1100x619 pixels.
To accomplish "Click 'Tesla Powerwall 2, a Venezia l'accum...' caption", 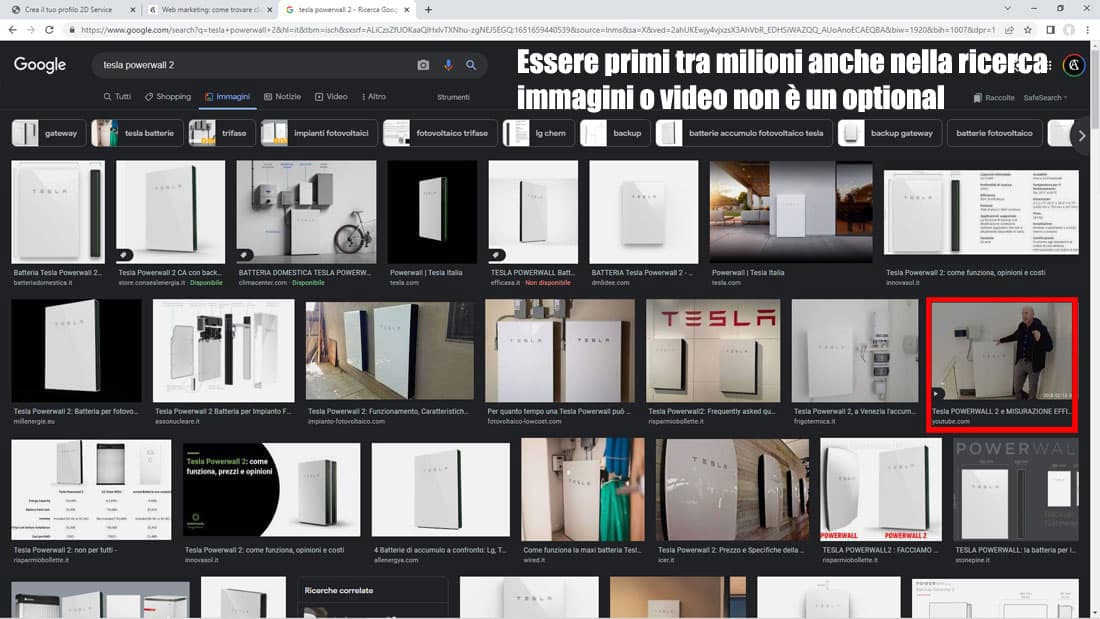I will click(x=854, y=411).
